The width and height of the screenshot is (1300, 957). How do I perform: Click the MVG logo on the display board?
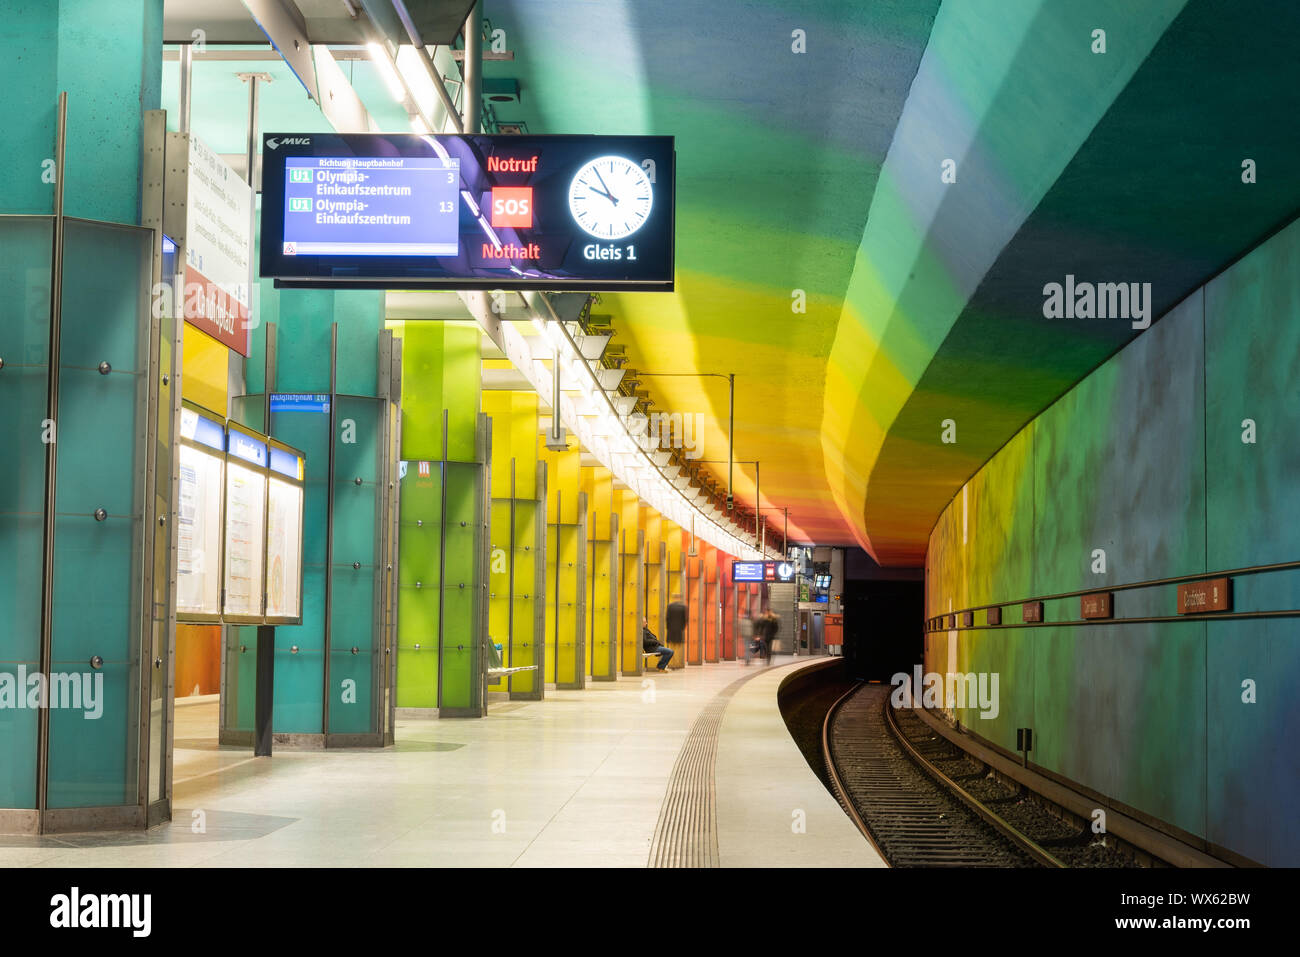coord(288,143)
